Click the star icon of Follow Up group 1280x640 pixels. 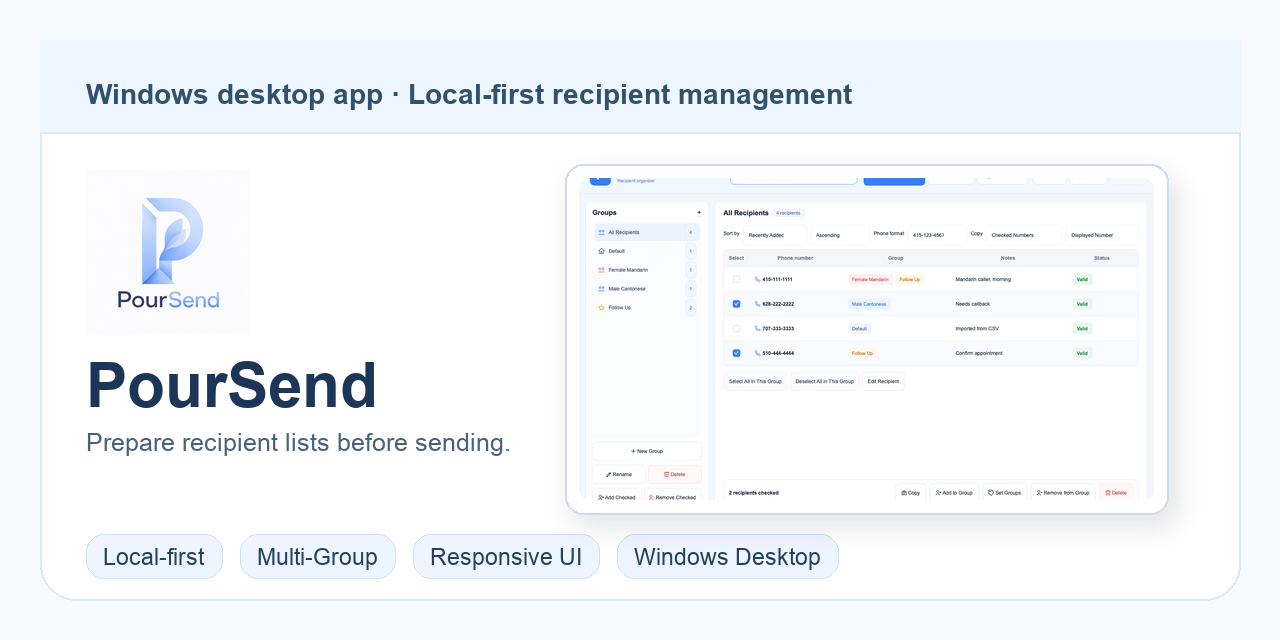(x=601, y=307)
